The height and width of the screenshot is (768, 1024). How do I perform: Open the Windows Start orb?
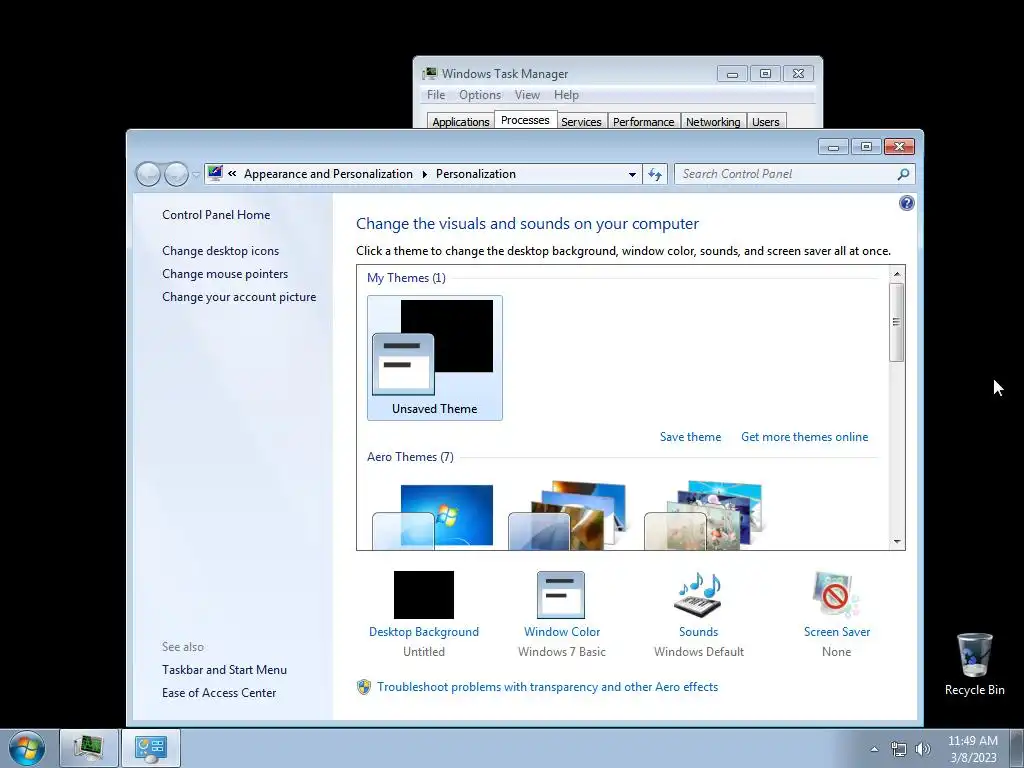click(27, 748)
